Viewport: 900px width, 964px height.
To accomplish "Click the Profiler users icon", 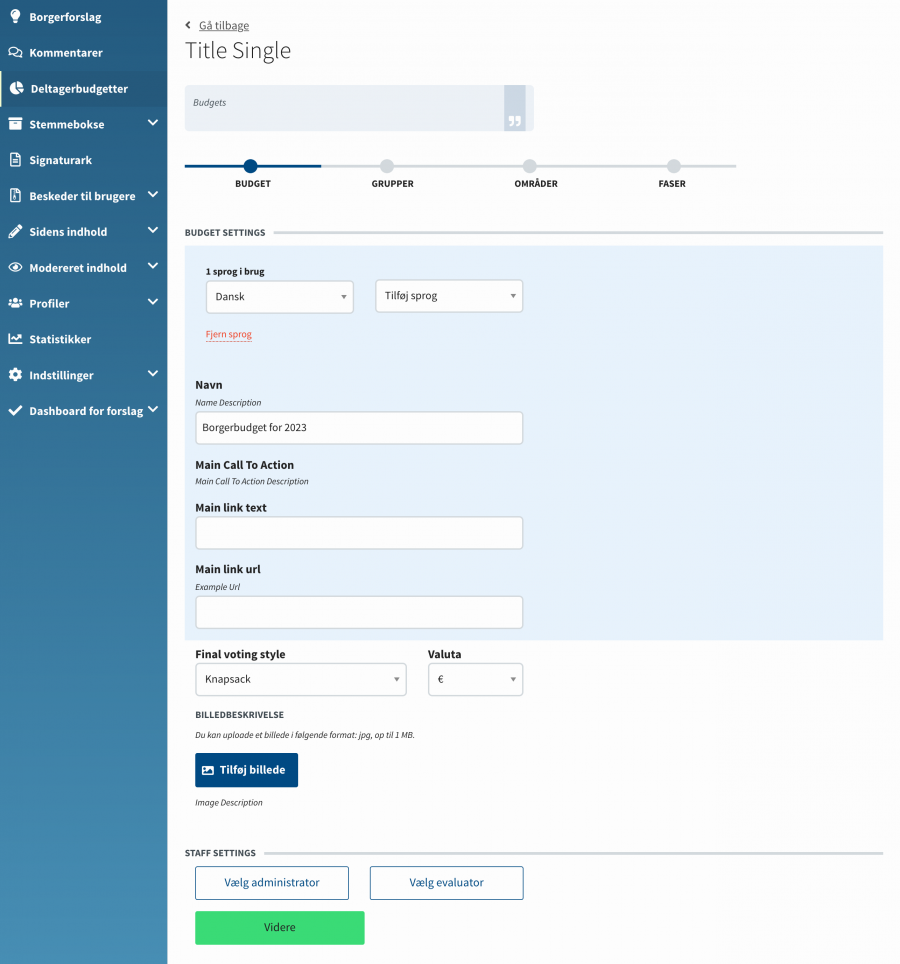I will [14, 303].
